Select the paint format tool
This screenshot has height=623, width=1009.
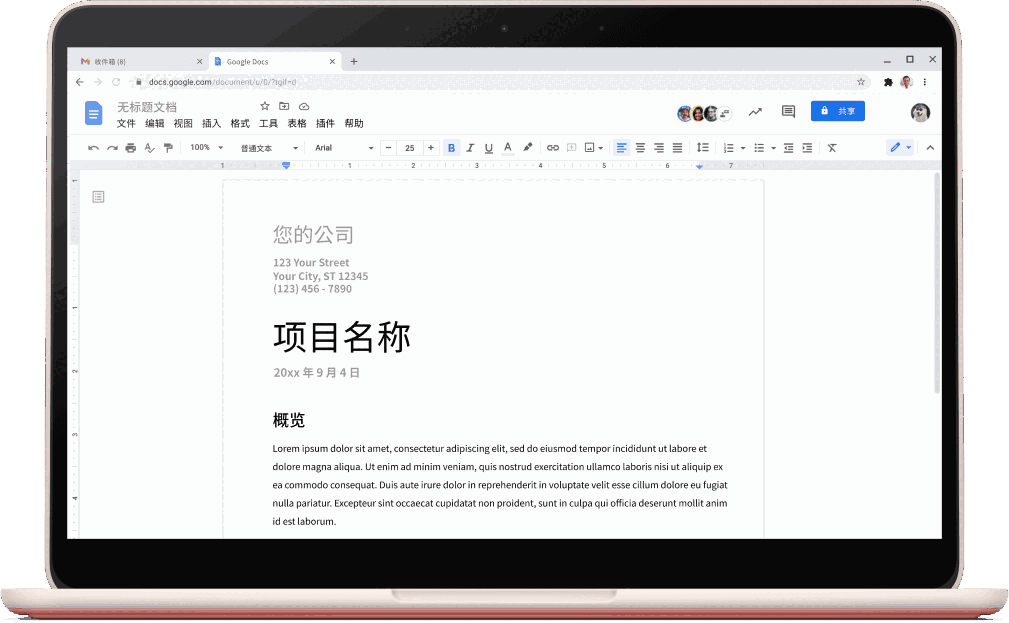coord(167,147)
